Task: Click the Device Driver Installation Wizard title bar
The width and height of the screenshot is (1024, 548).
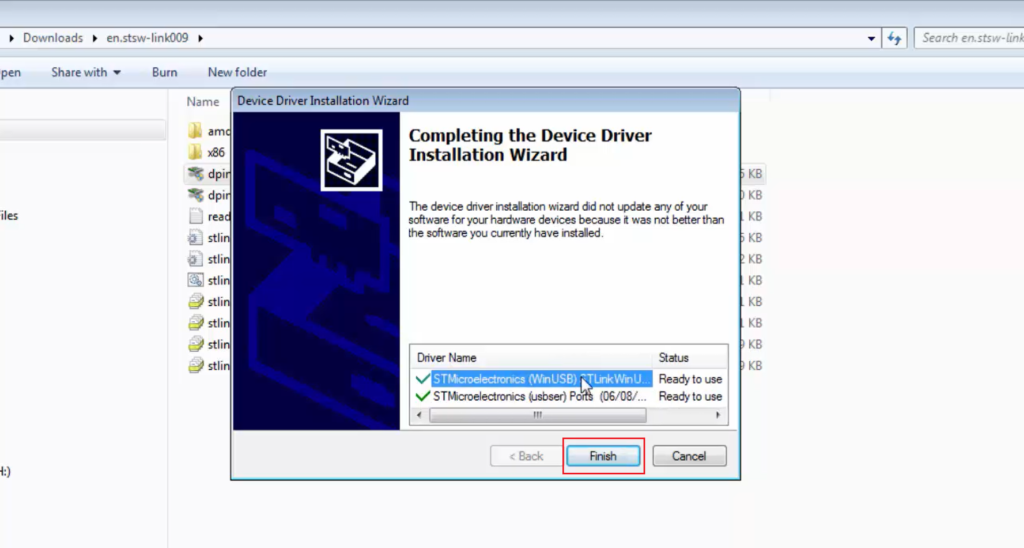Action: coord(485,101)
